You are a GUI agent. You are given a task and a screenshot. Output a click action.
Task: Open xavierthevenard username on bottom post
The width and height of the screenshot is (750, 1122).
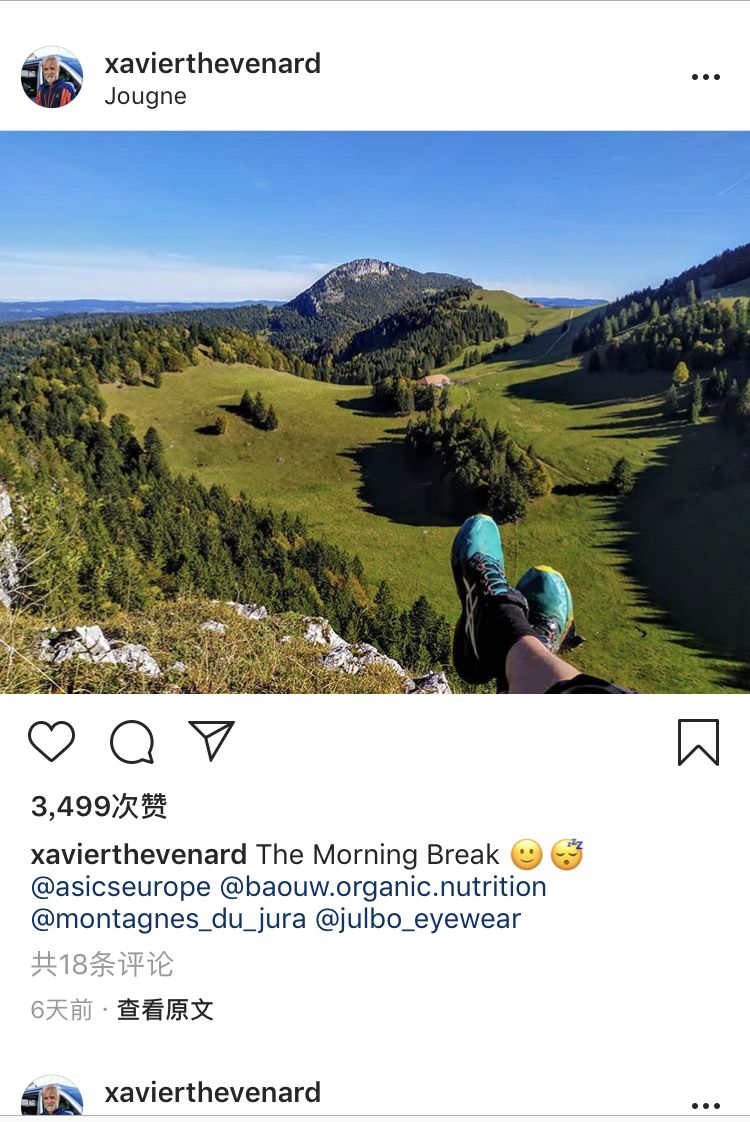[x=213, y=1093]
